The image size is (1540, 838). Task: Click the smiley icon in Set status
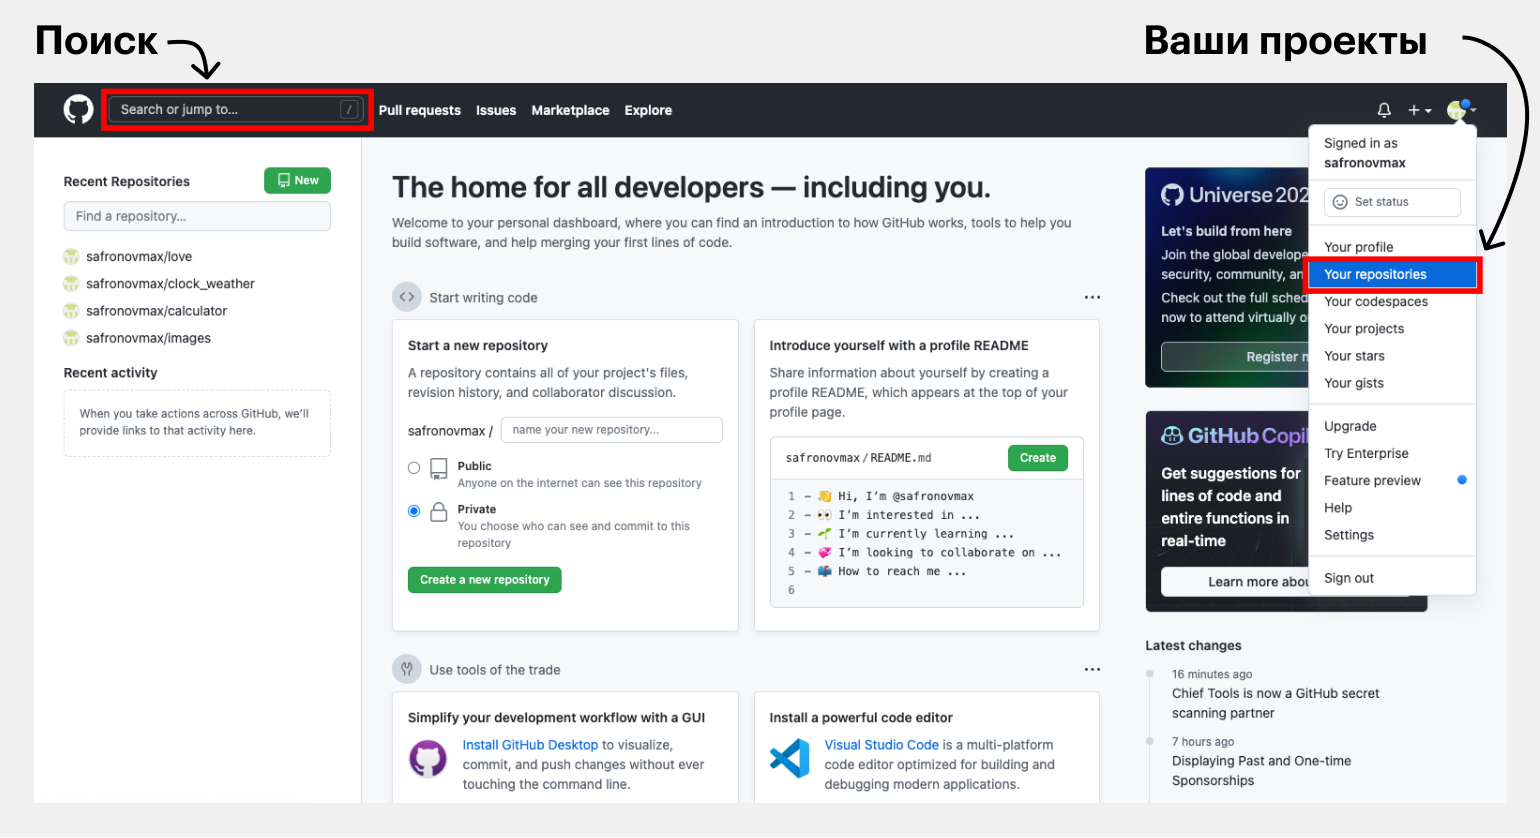(1340, 202)
